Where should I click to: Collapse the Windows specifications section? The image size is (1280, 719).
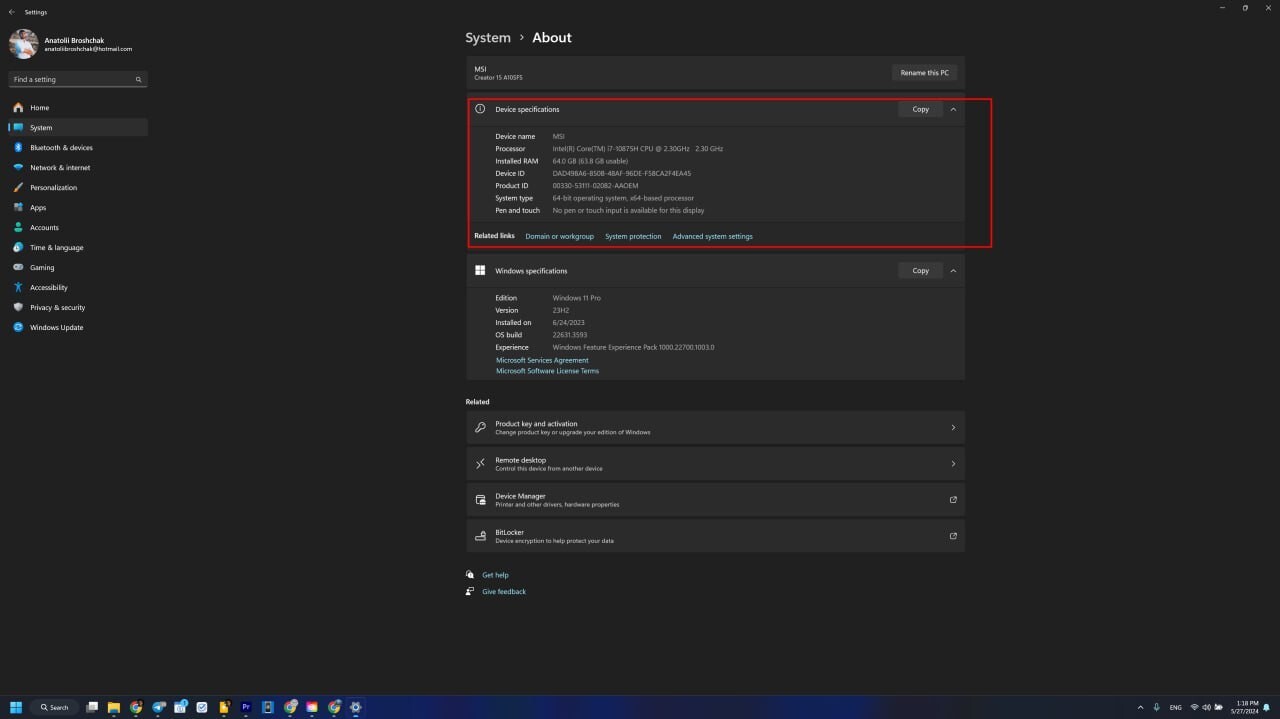[953, 270]
